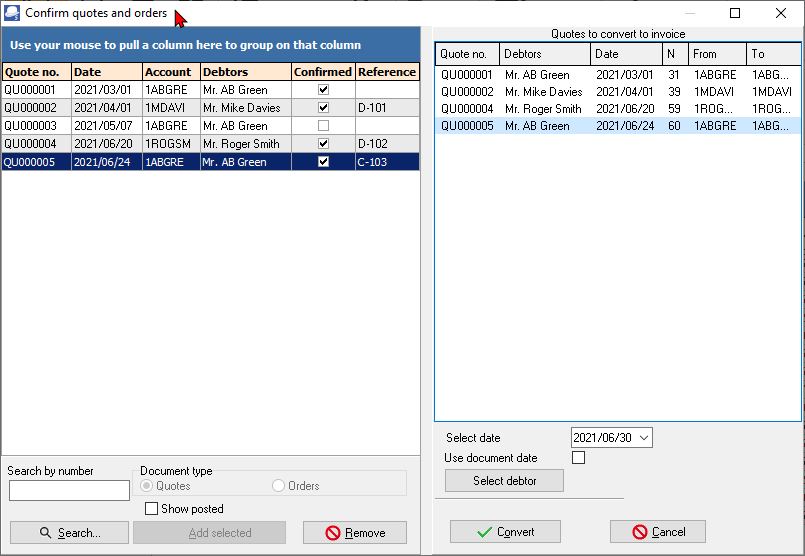Click the Debtors column header in right list
Image resolution: width=805 pixels, height=556 pixels.
[x=544, y=54]
